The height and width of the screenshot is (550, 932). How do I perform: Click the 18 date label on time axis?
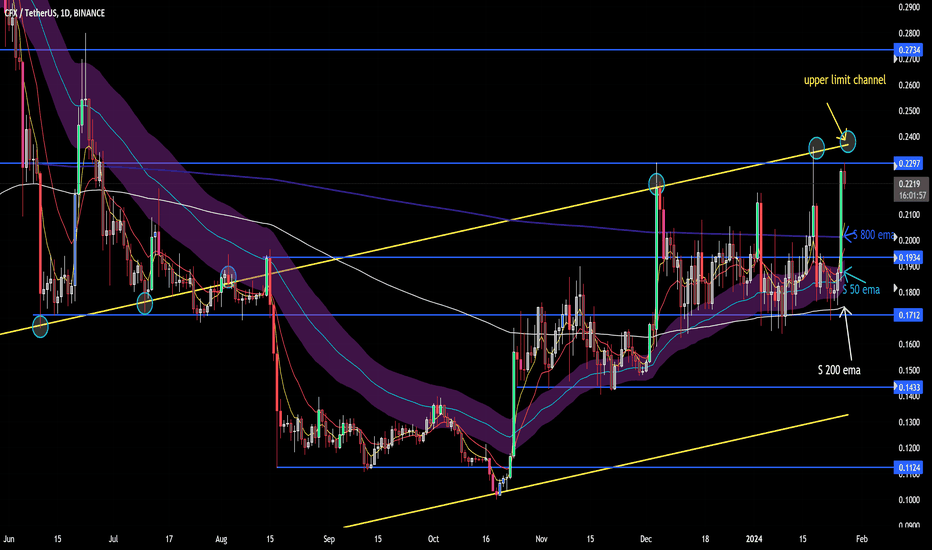(705, 539)
